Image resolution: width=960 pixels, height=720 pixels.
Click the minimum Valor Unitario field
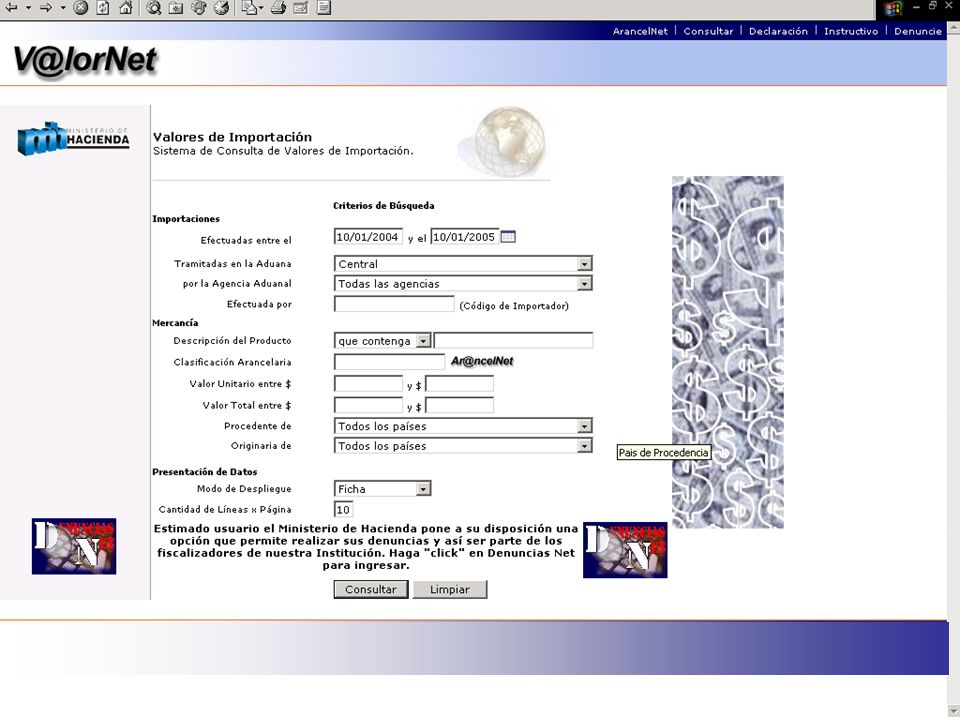(368, 384)
